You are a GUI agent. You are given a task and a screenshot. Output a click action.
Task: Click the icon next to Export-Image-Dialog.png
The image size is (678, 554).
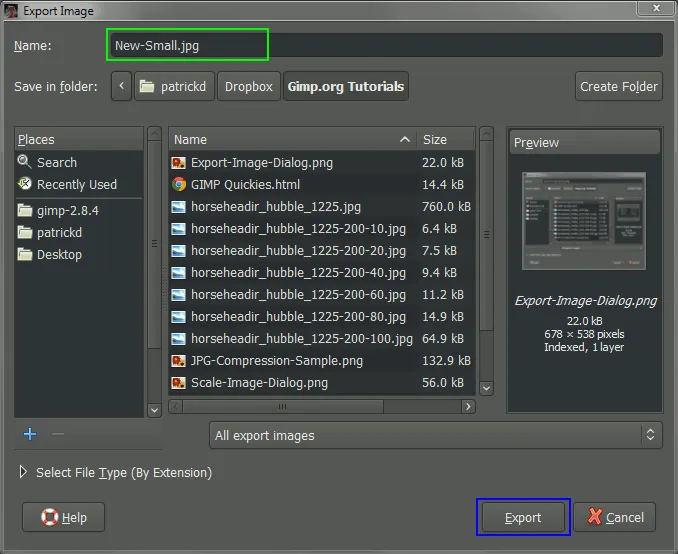178,163
